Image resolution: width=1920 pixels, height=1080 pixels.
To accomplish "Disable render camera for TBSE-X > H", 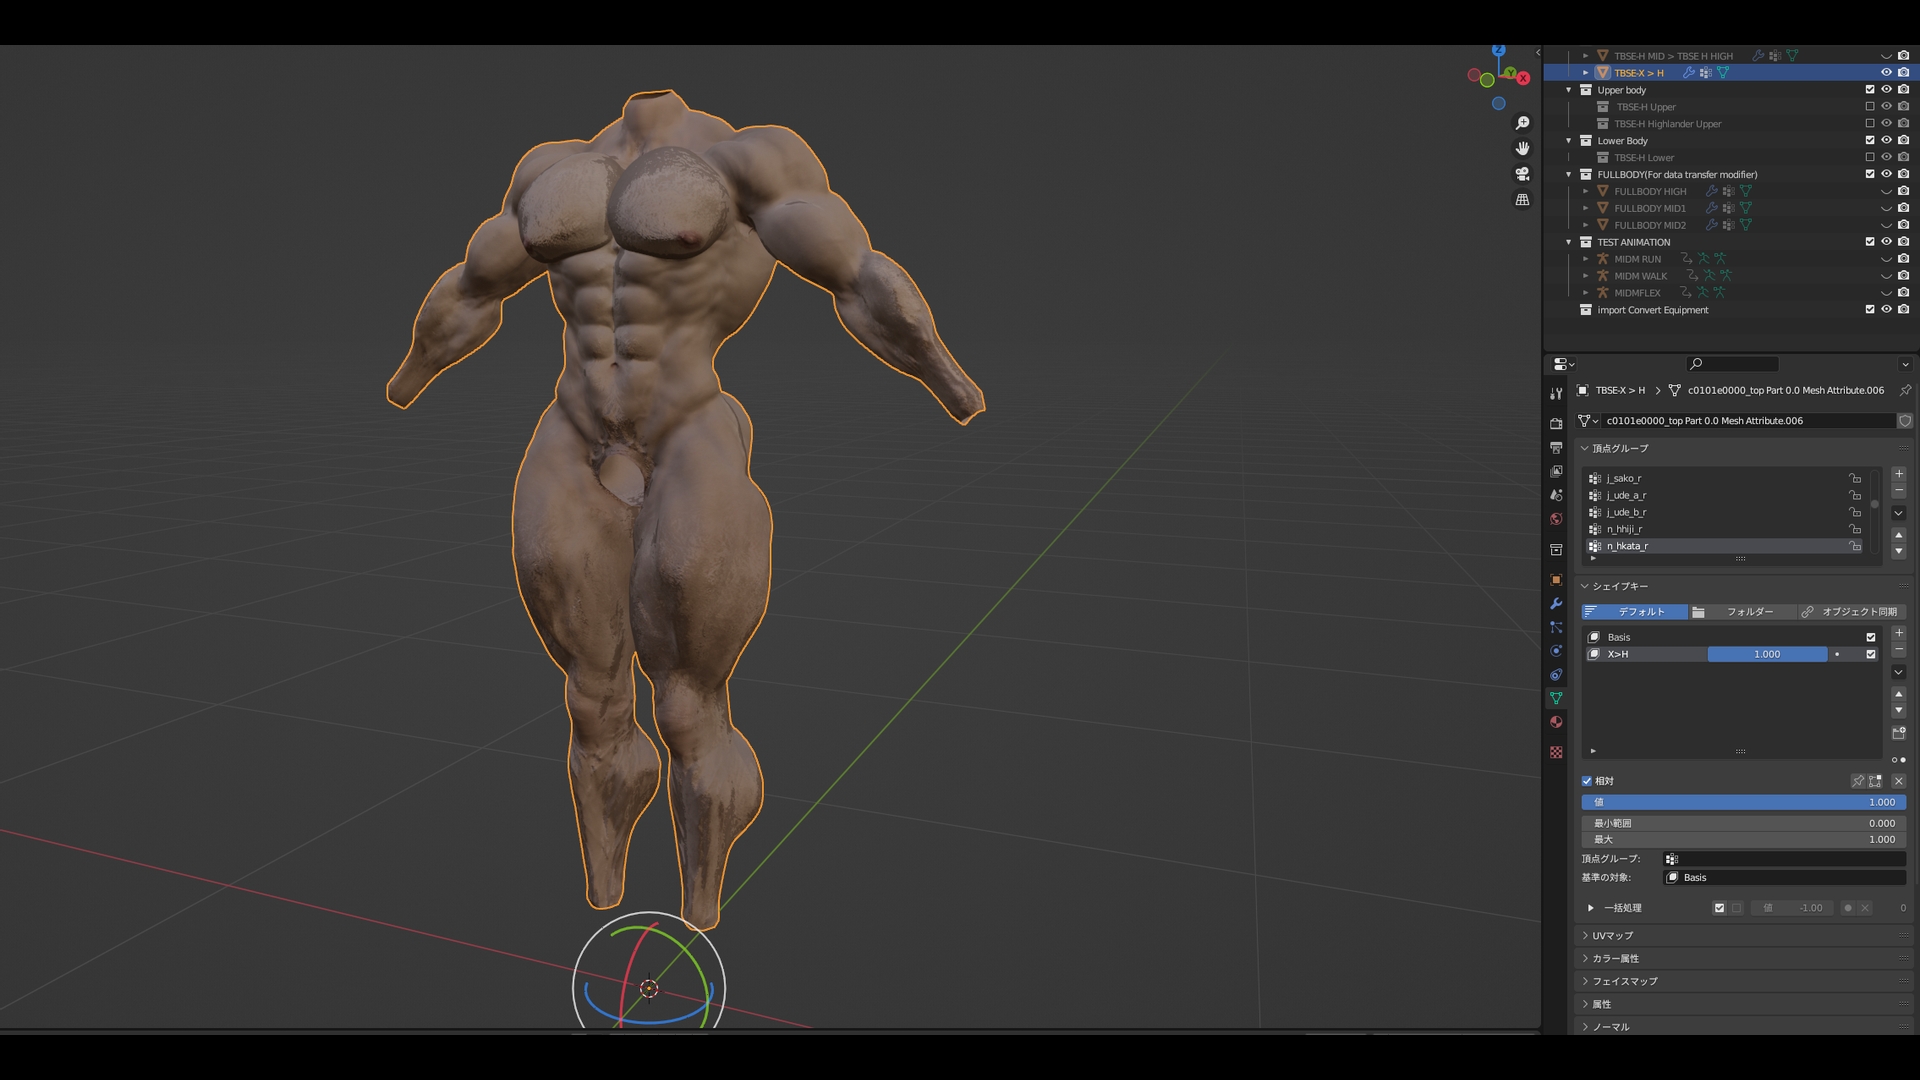I will click(1903, 73).
